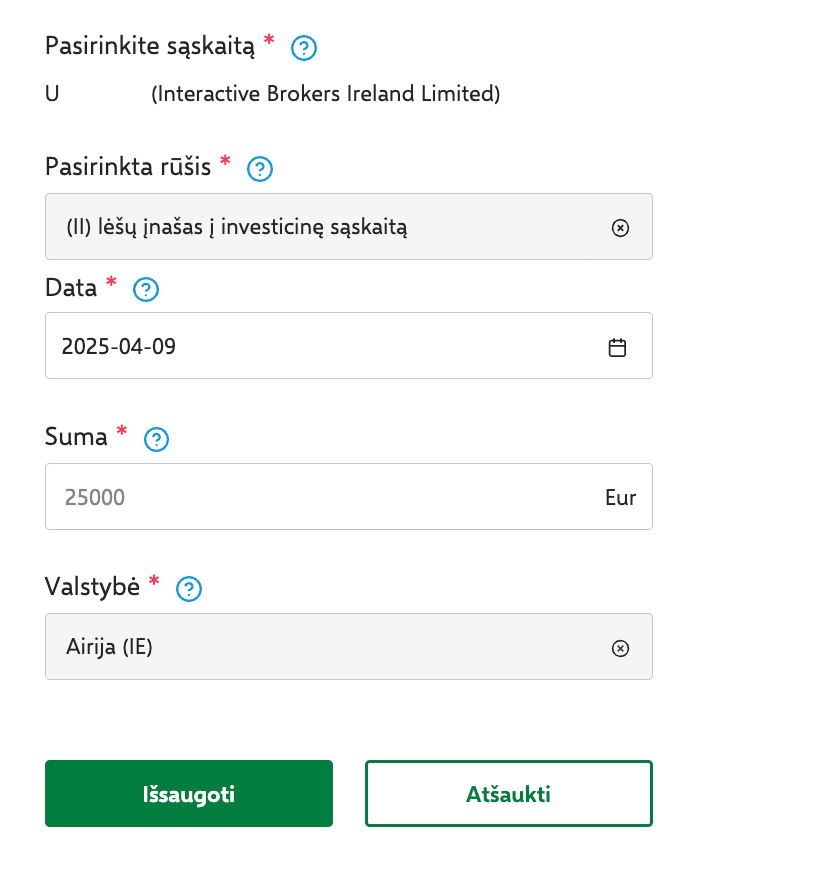Open help icon next to Valstybė
The height and width of the screenshot is (888, 830).
click(x=189, y=589)
